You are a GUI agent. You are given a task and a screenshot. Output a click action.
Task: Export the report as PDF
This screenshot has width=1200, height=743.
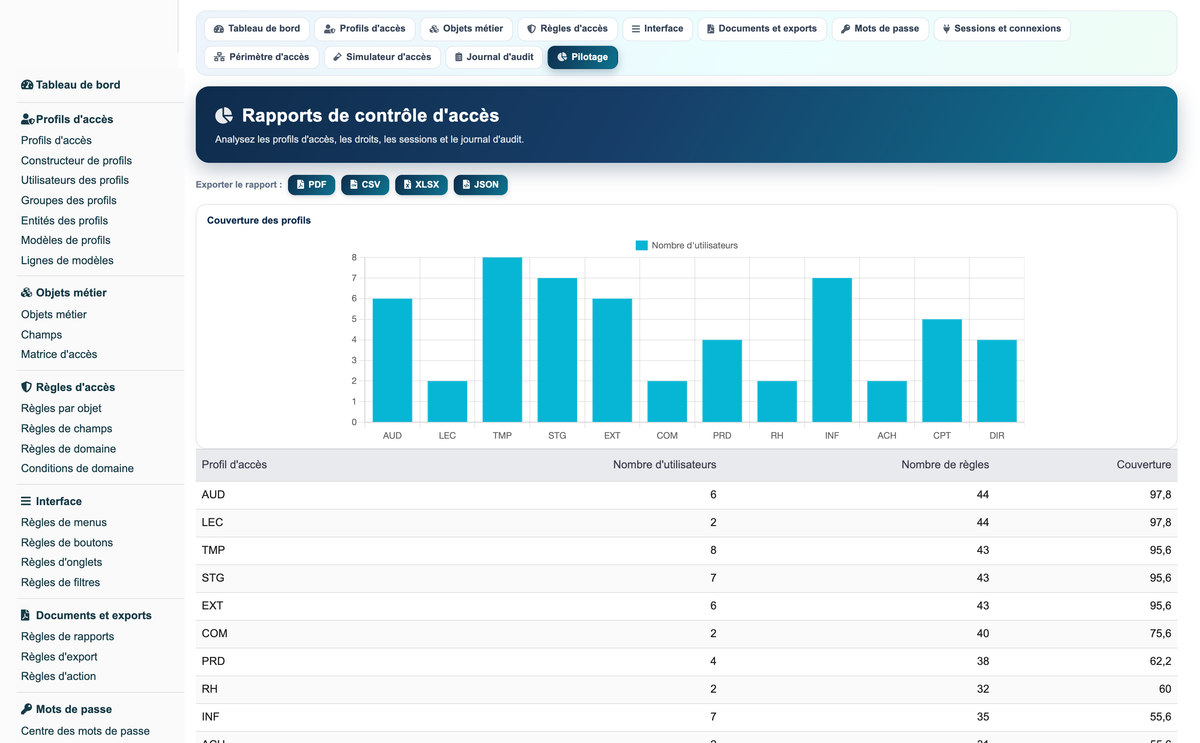(312, 185)
